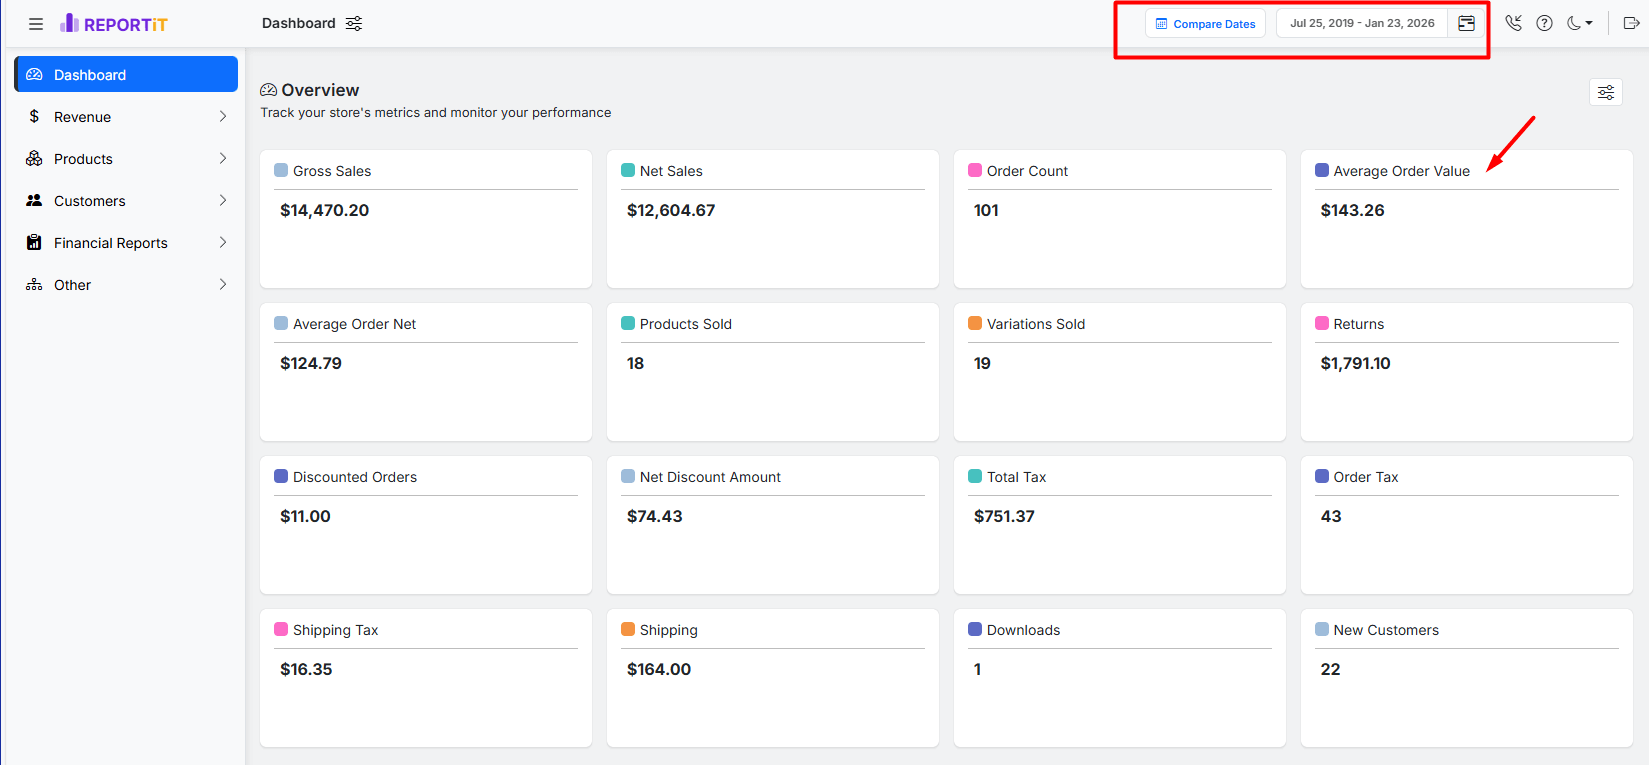The height and width of the screenshot is (765, 1649).
Task: Click the filter sliders icon beside Dashboard title
Action: (x=354, y=24)
